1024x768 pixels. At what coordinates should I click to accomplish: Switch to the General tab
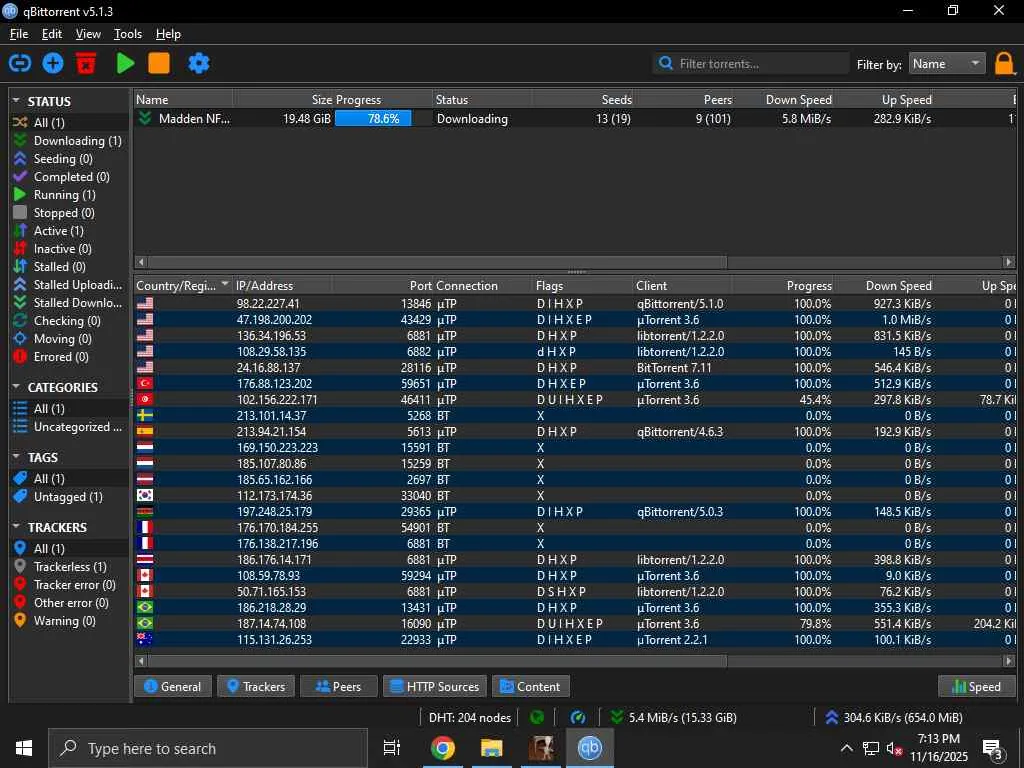[x=172, y=686]
